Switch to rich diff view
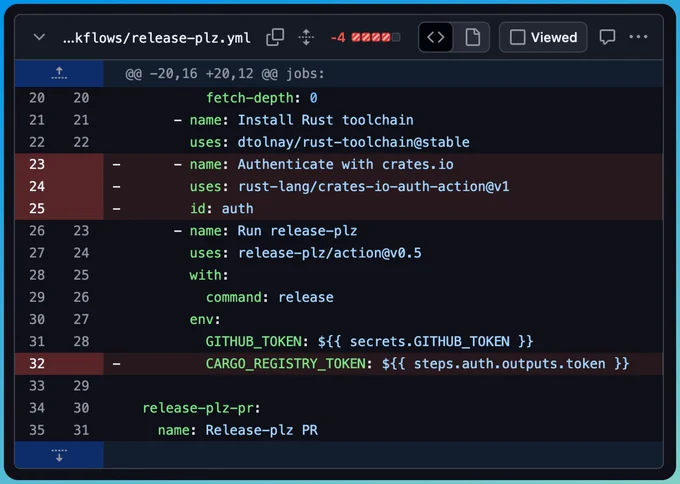The width and height of the screenshot is (680, 484). click(472, 38)
